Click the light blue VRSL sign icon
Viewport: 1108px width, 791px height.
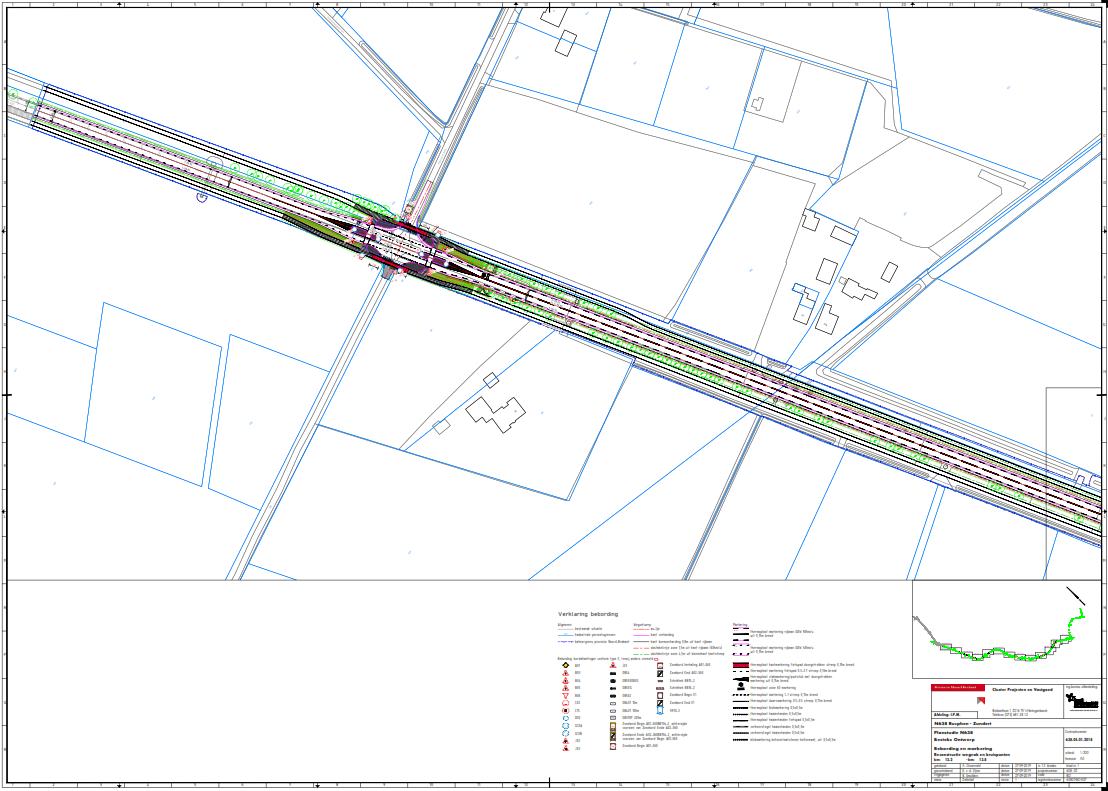click(x=660, y=711)
